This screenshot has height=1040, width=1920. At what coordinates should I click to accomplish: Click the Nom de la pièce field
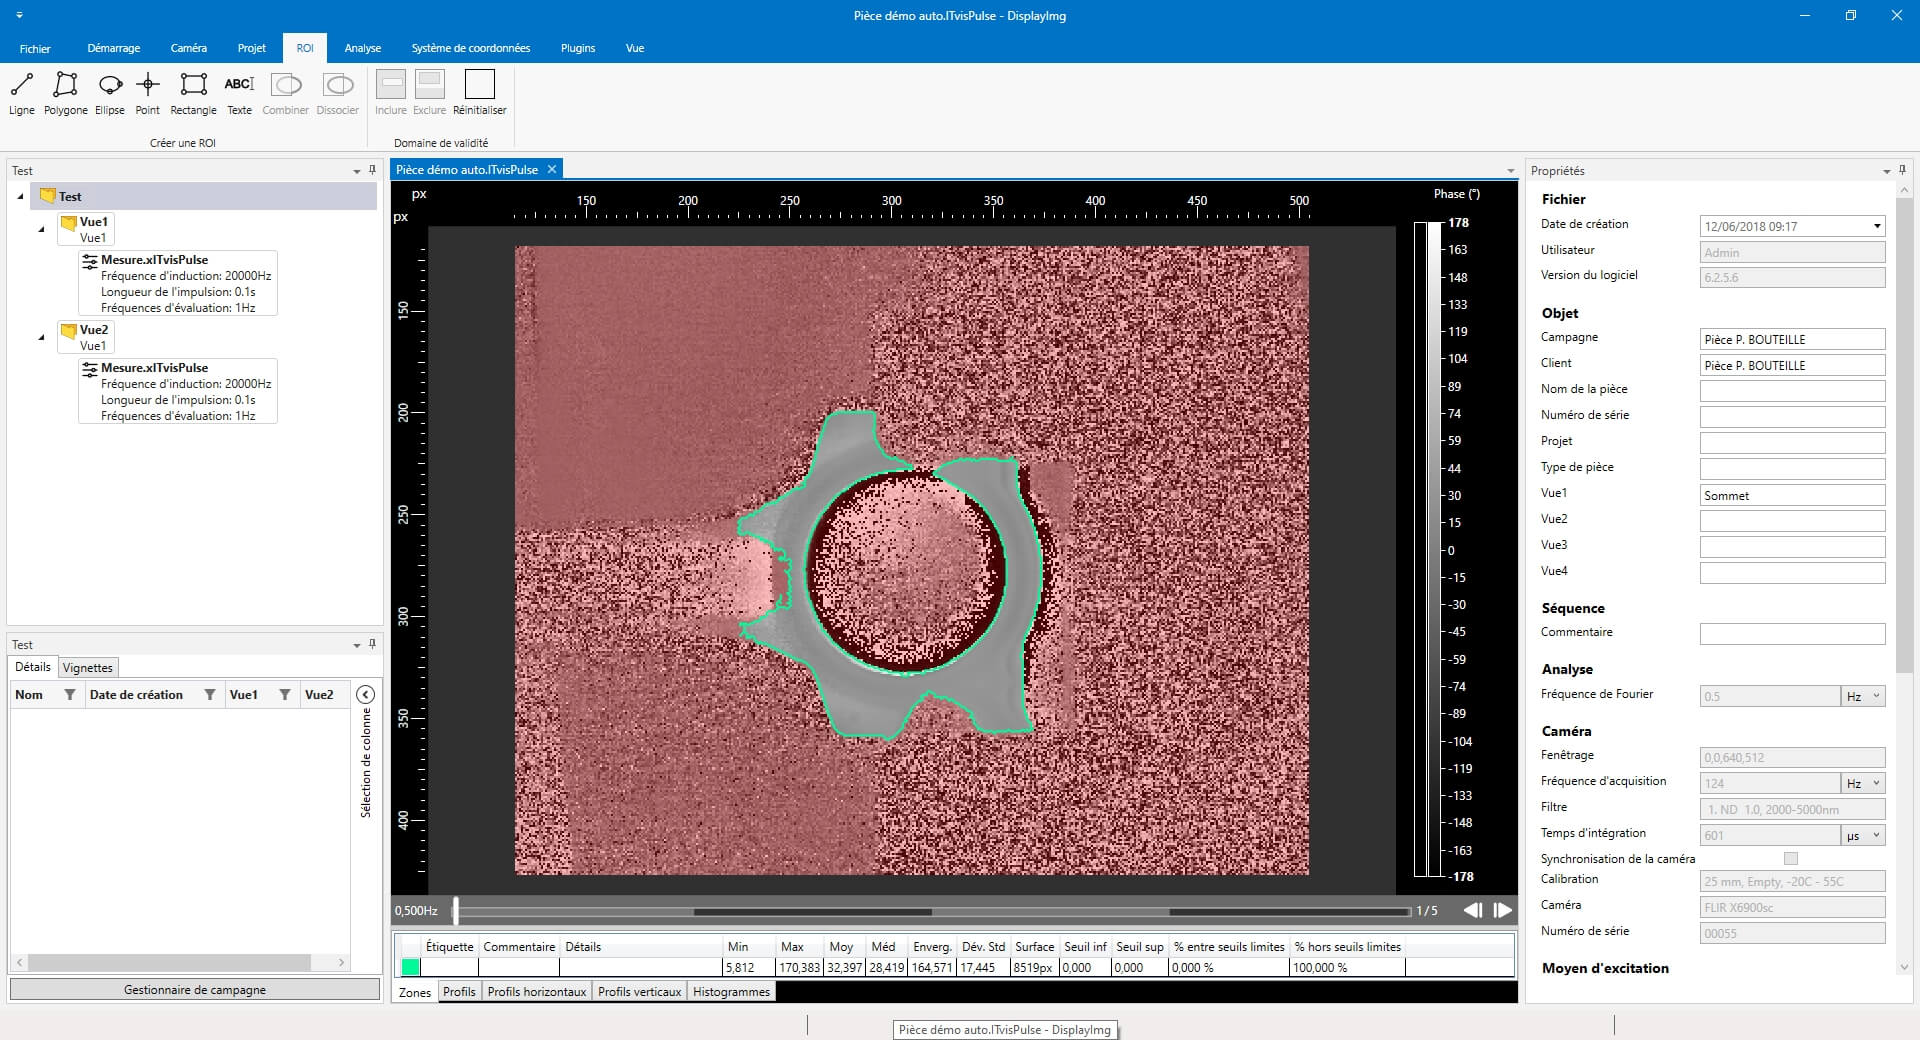1792,391
